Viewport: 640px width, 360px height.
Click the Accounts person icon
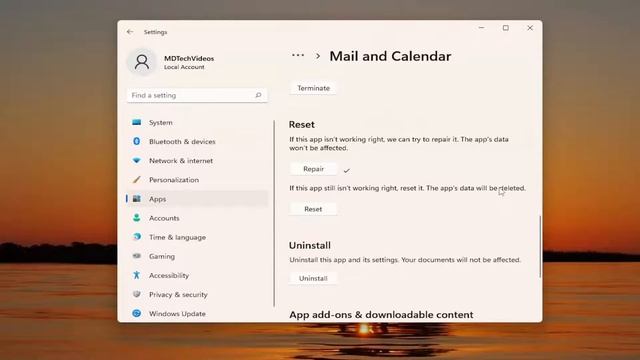pos(137,218)
